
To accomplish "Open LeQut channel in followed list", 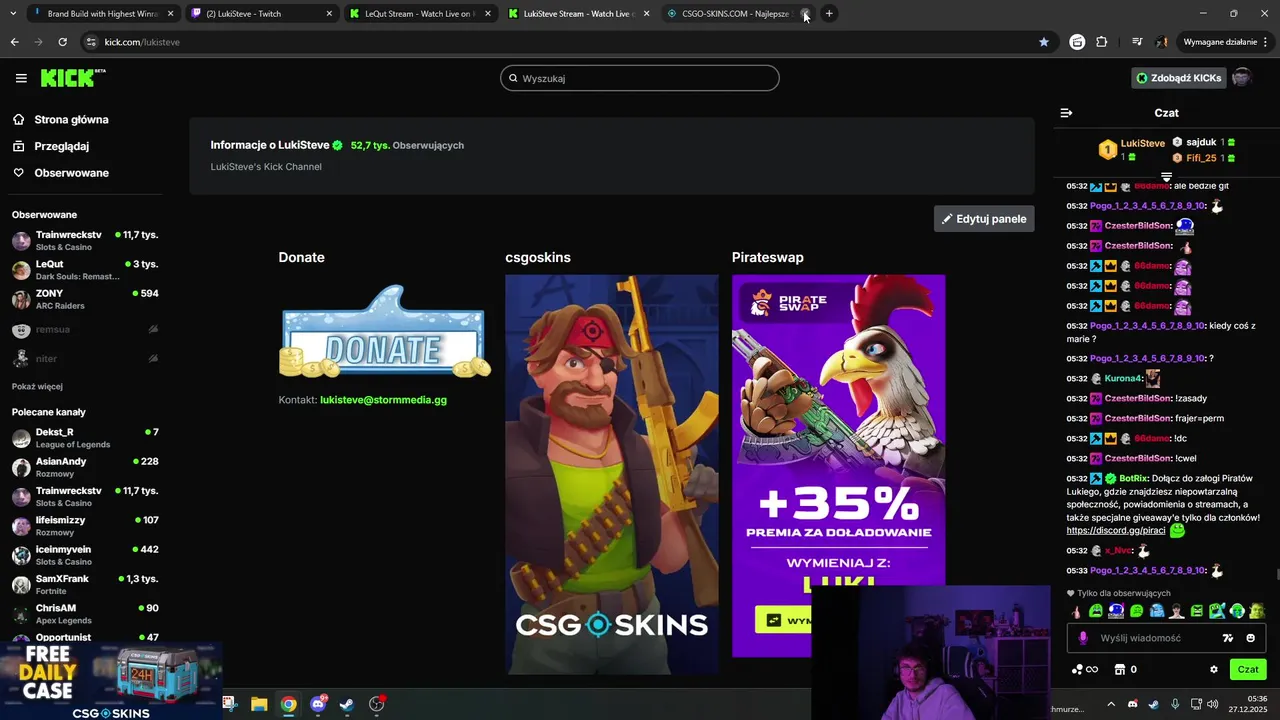I will pyautogui.click(x=85, y=270).
